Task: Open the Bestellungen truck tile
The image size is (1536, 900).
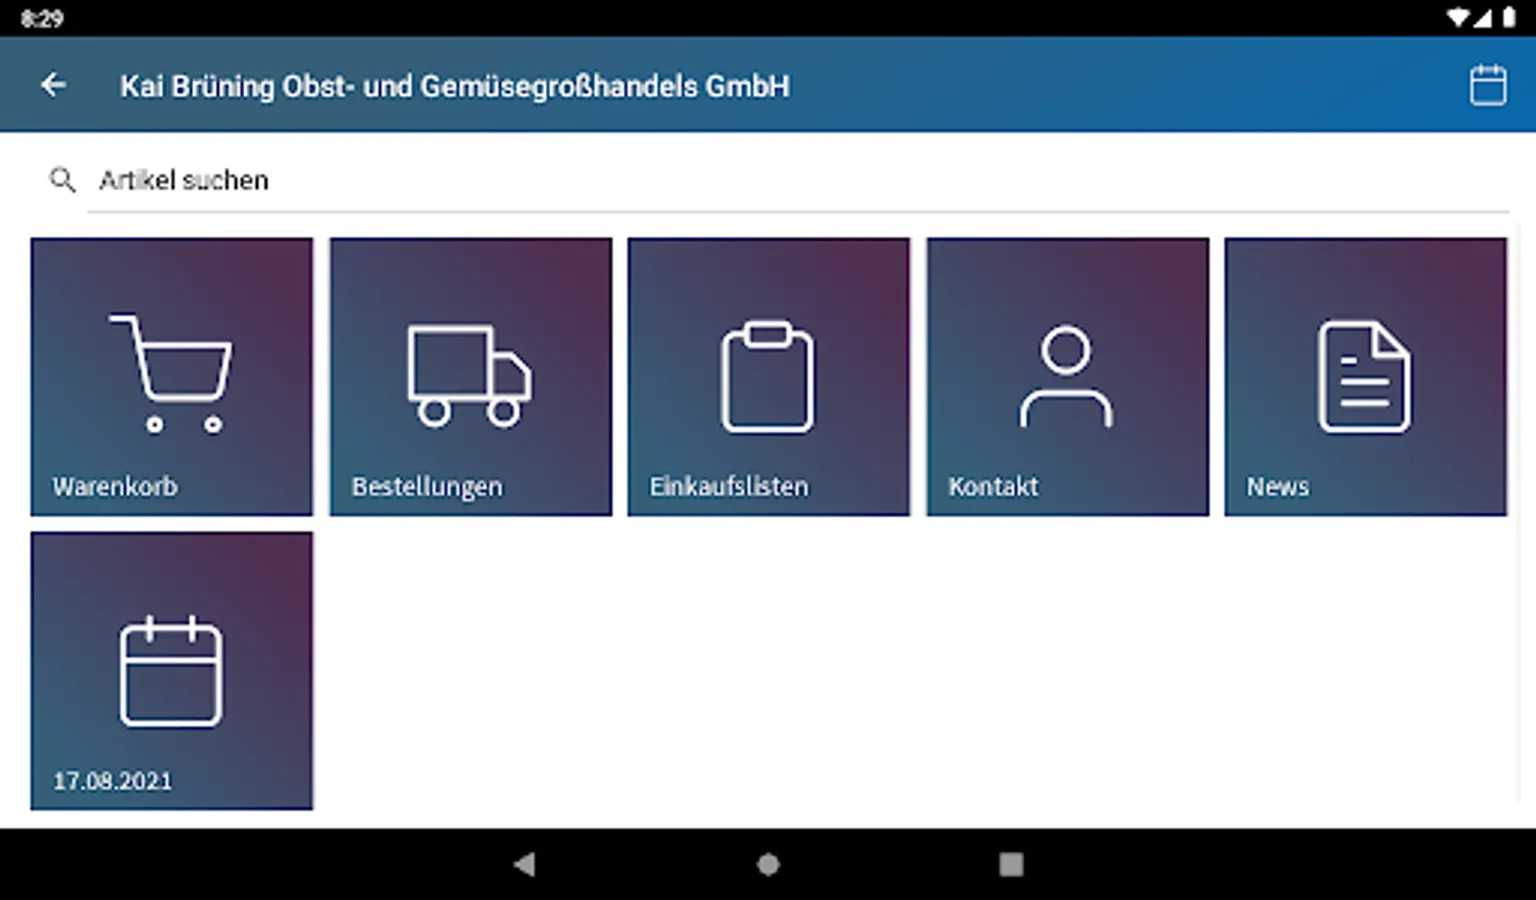Action: (471, 377)
